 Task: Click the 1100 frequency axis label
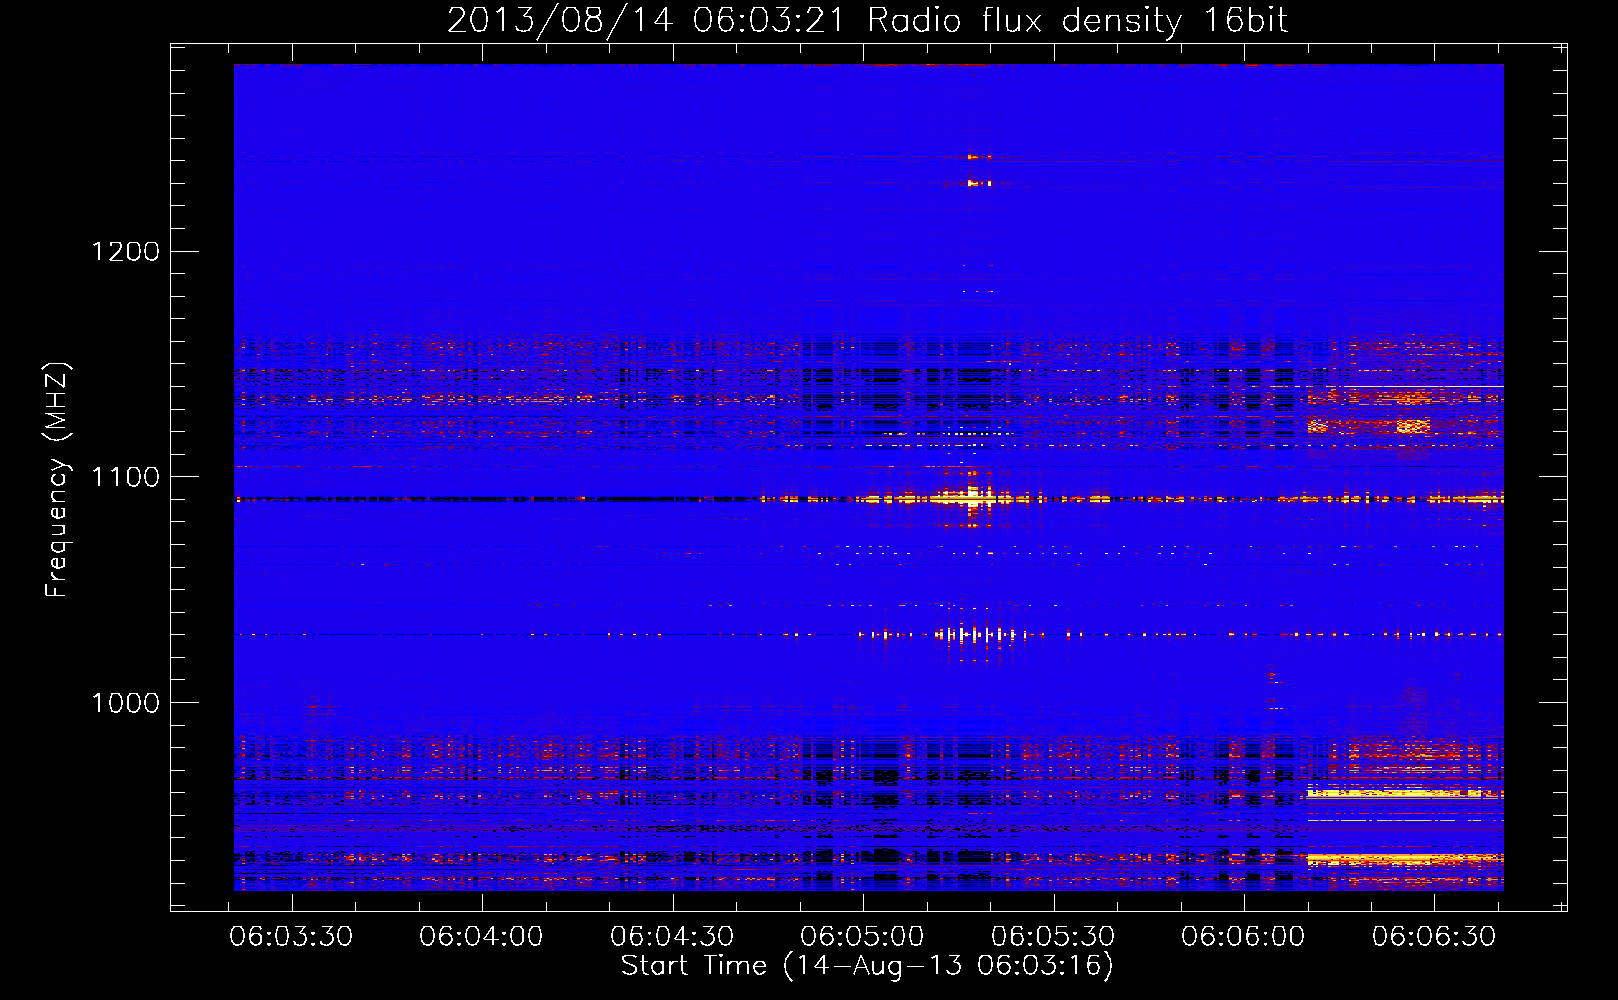pyautogui.click(x=125, y=477)
